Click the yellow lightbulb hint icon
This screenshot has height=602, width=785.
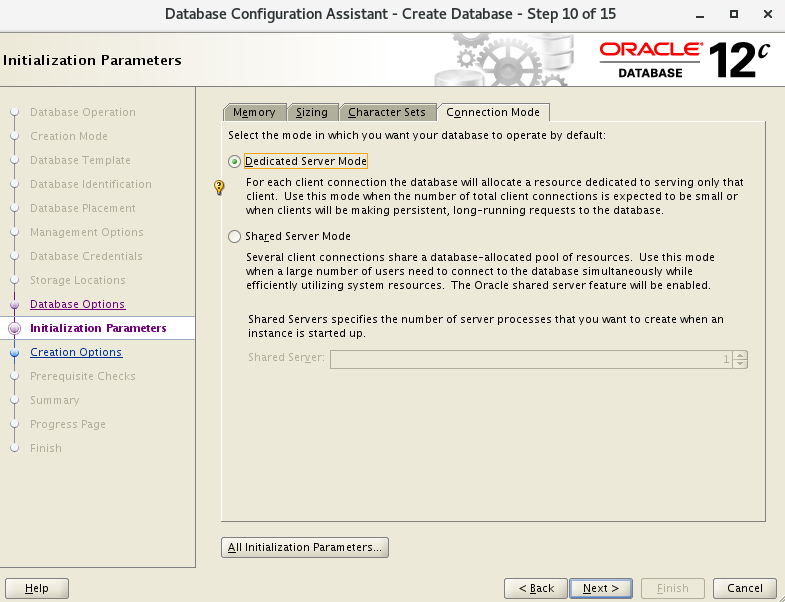(220, 186)
